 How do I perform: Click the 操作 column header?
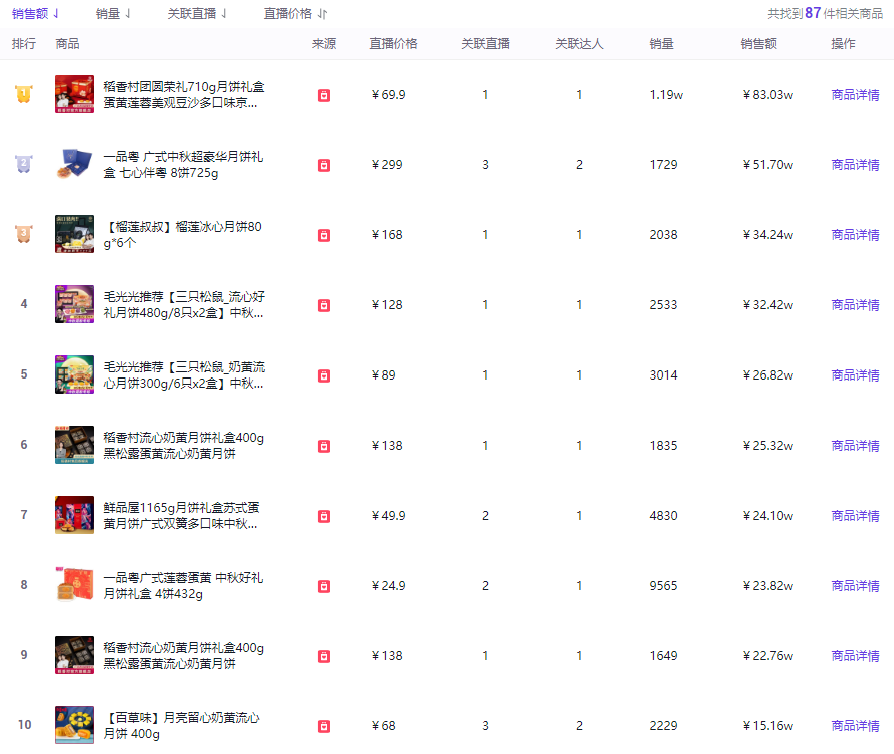pyautogui.click(x=843, y=44)
